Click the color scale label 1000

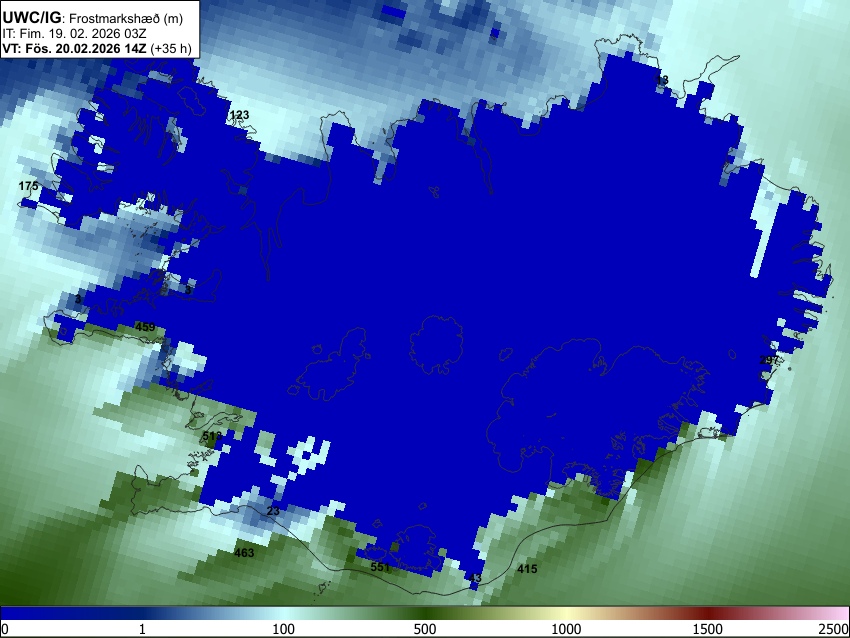566,629
